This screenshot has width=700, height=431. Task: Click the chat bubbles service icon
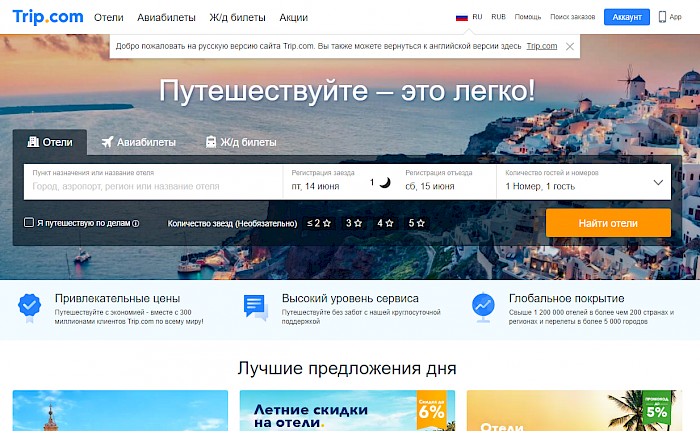pyautogui.click(x=256, y=307)
